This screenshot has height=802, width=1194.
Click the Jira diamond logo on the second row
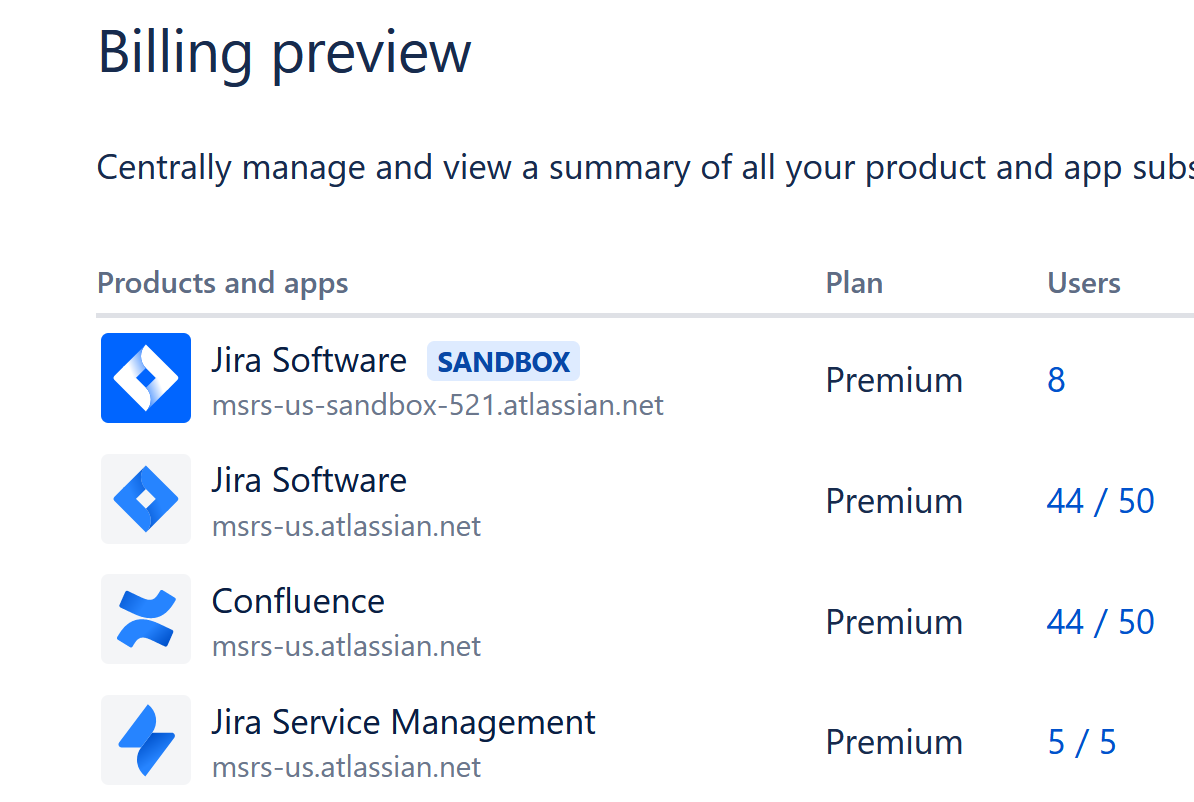pos(145,499)
